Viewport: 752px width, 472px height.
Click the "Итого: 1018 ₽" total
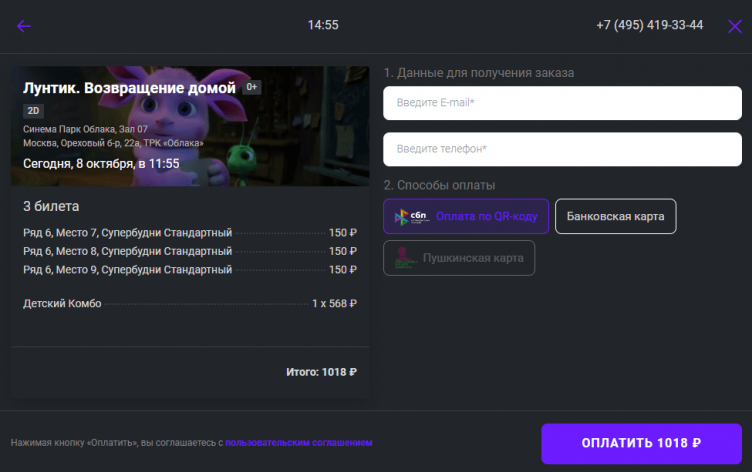pos(321,372)
